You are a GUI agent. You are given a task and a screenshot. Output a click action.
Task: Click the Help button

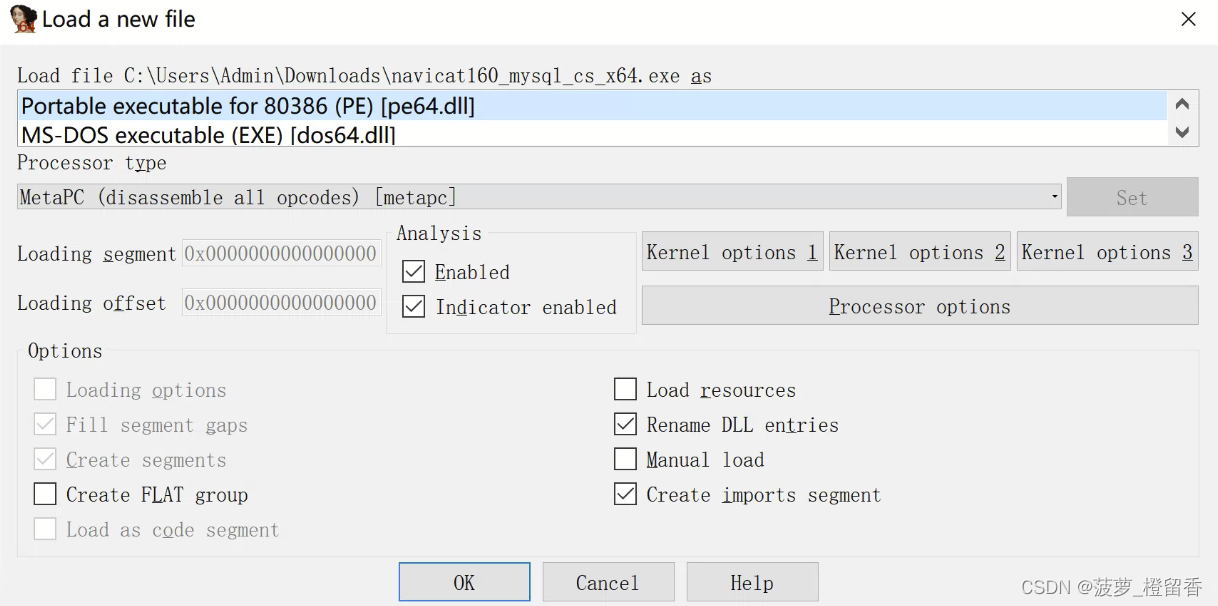click(x=752, y=582)
